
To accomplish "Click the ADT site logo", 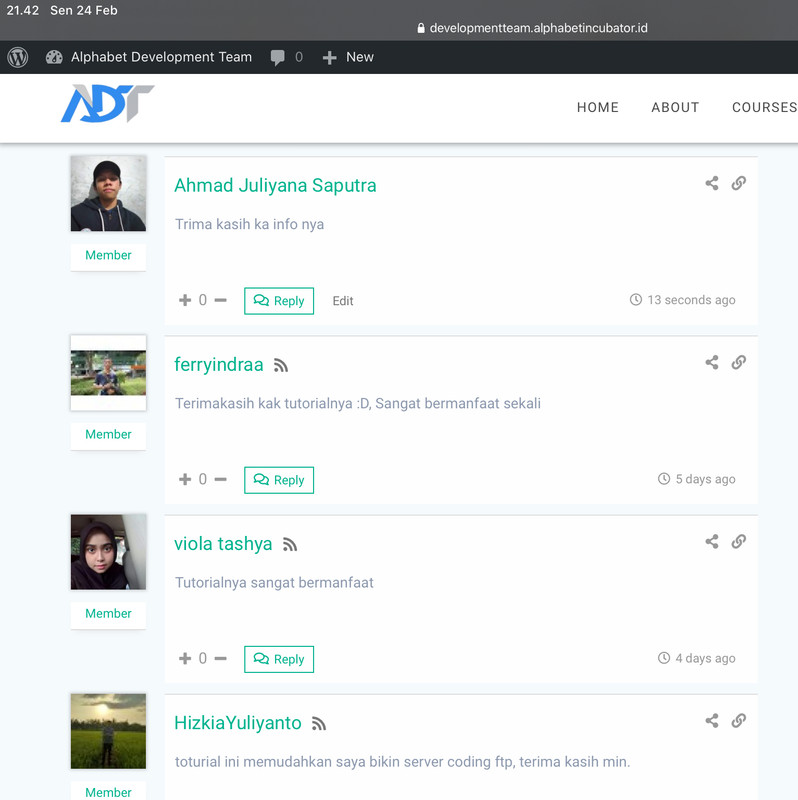I will (x=108, y=104).
